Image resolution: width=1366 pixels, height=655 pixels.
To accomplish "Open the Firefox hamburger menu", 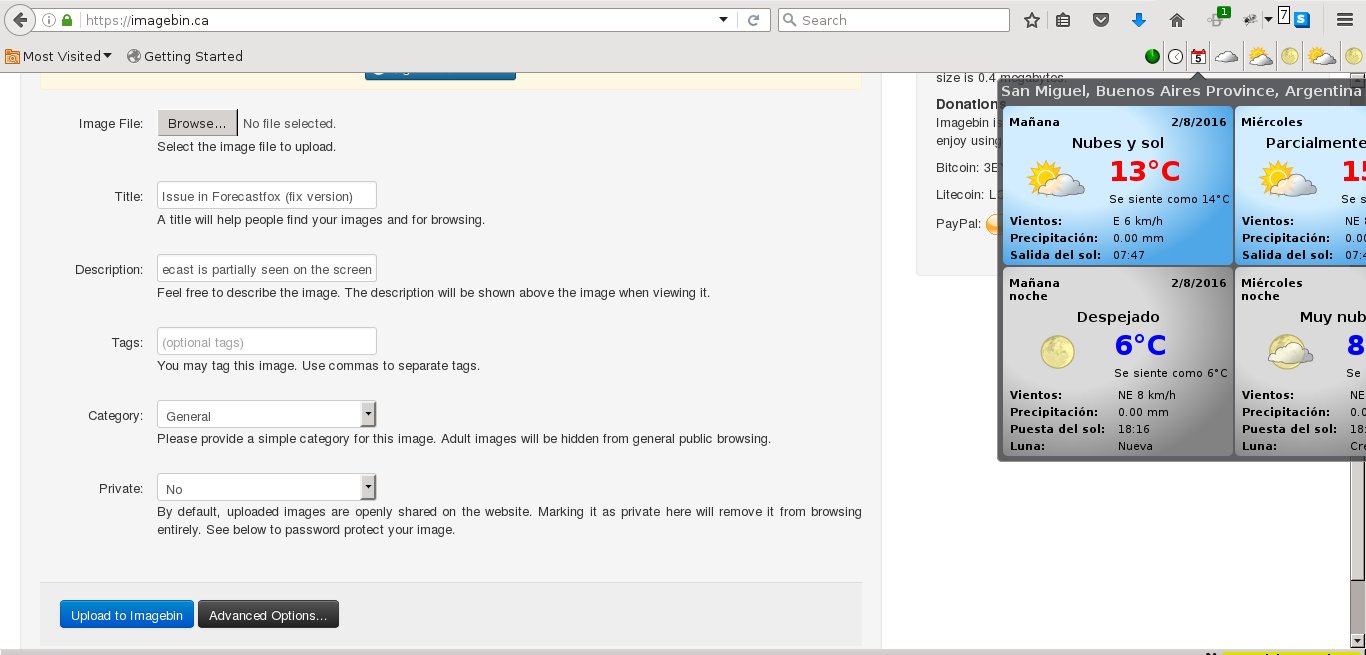I will pos(1344,20).
